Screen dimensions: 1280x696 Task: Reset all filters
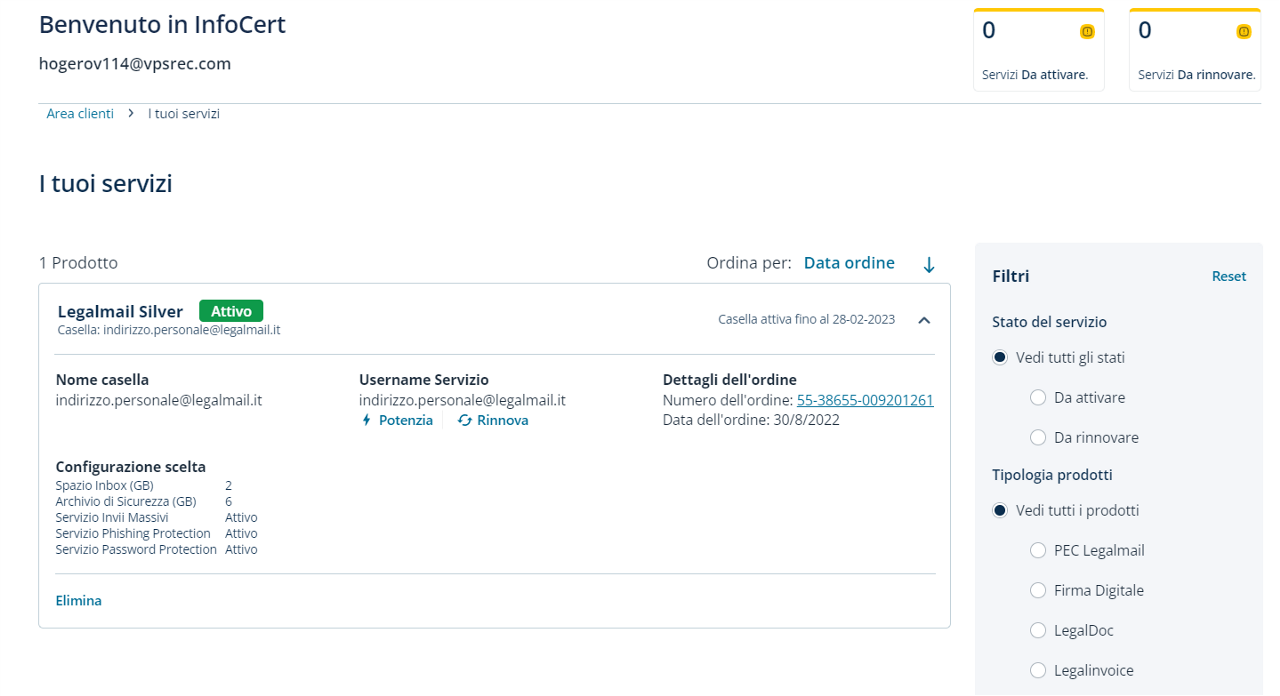tap(1229, 276)
